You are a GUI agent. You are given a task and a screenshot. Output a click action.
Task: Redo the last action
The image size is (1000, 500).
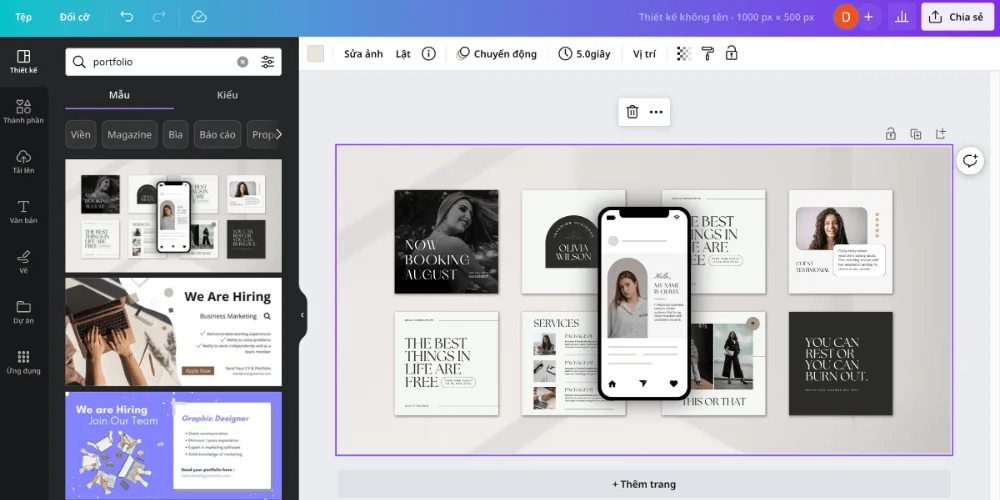pyautogui.click(x=161, y=17)
